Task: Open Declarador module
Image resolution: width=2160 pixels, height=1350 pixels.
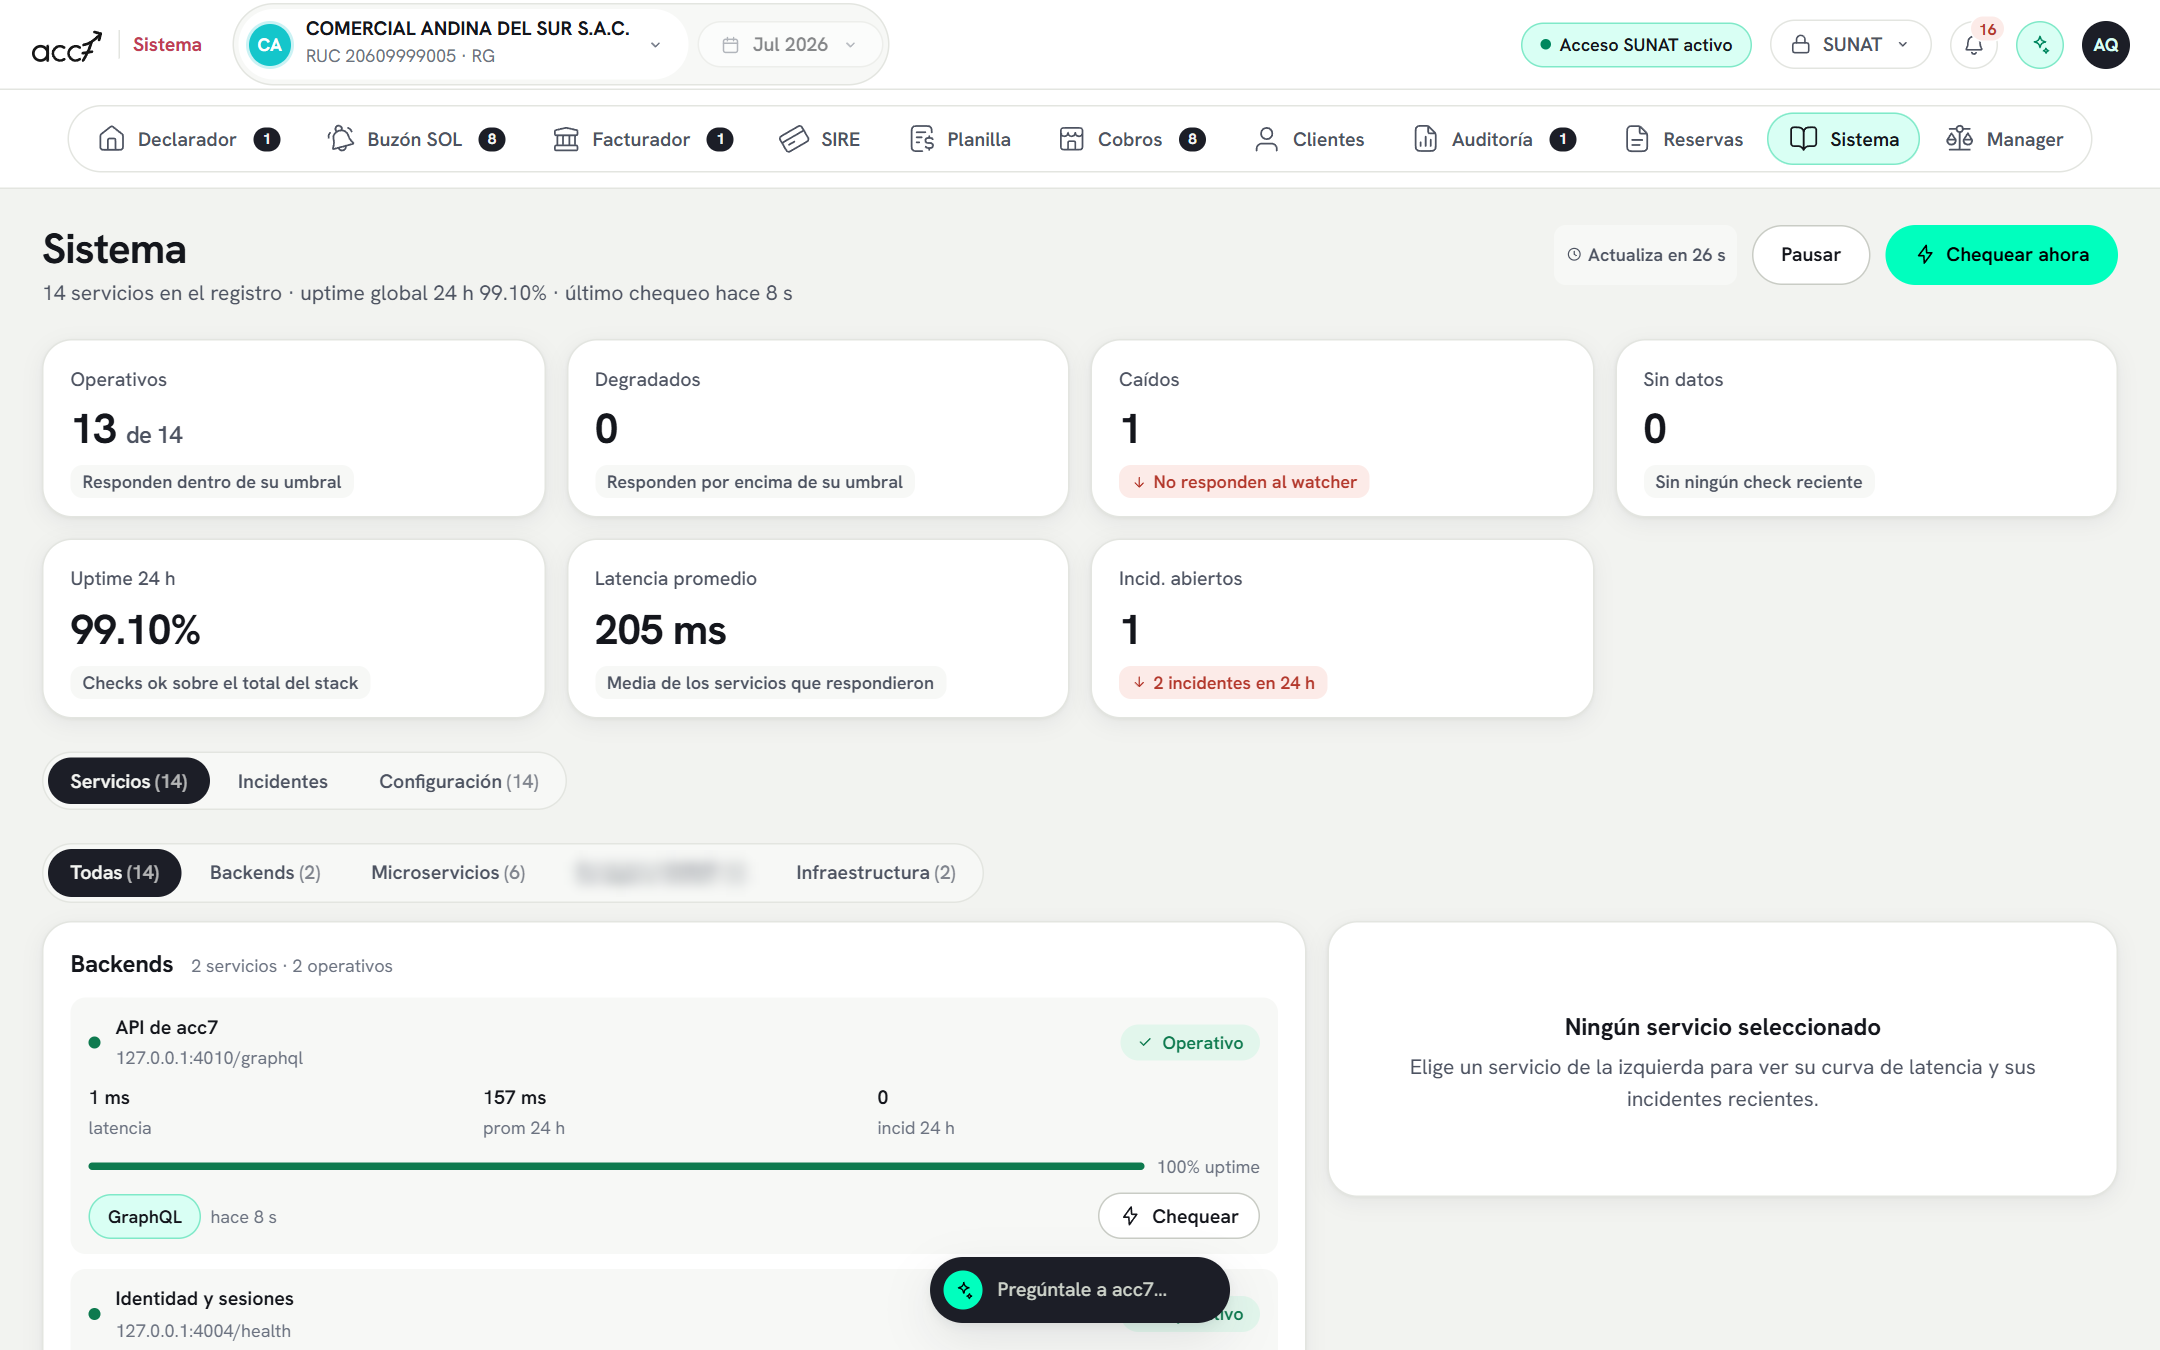Action: 189,139
